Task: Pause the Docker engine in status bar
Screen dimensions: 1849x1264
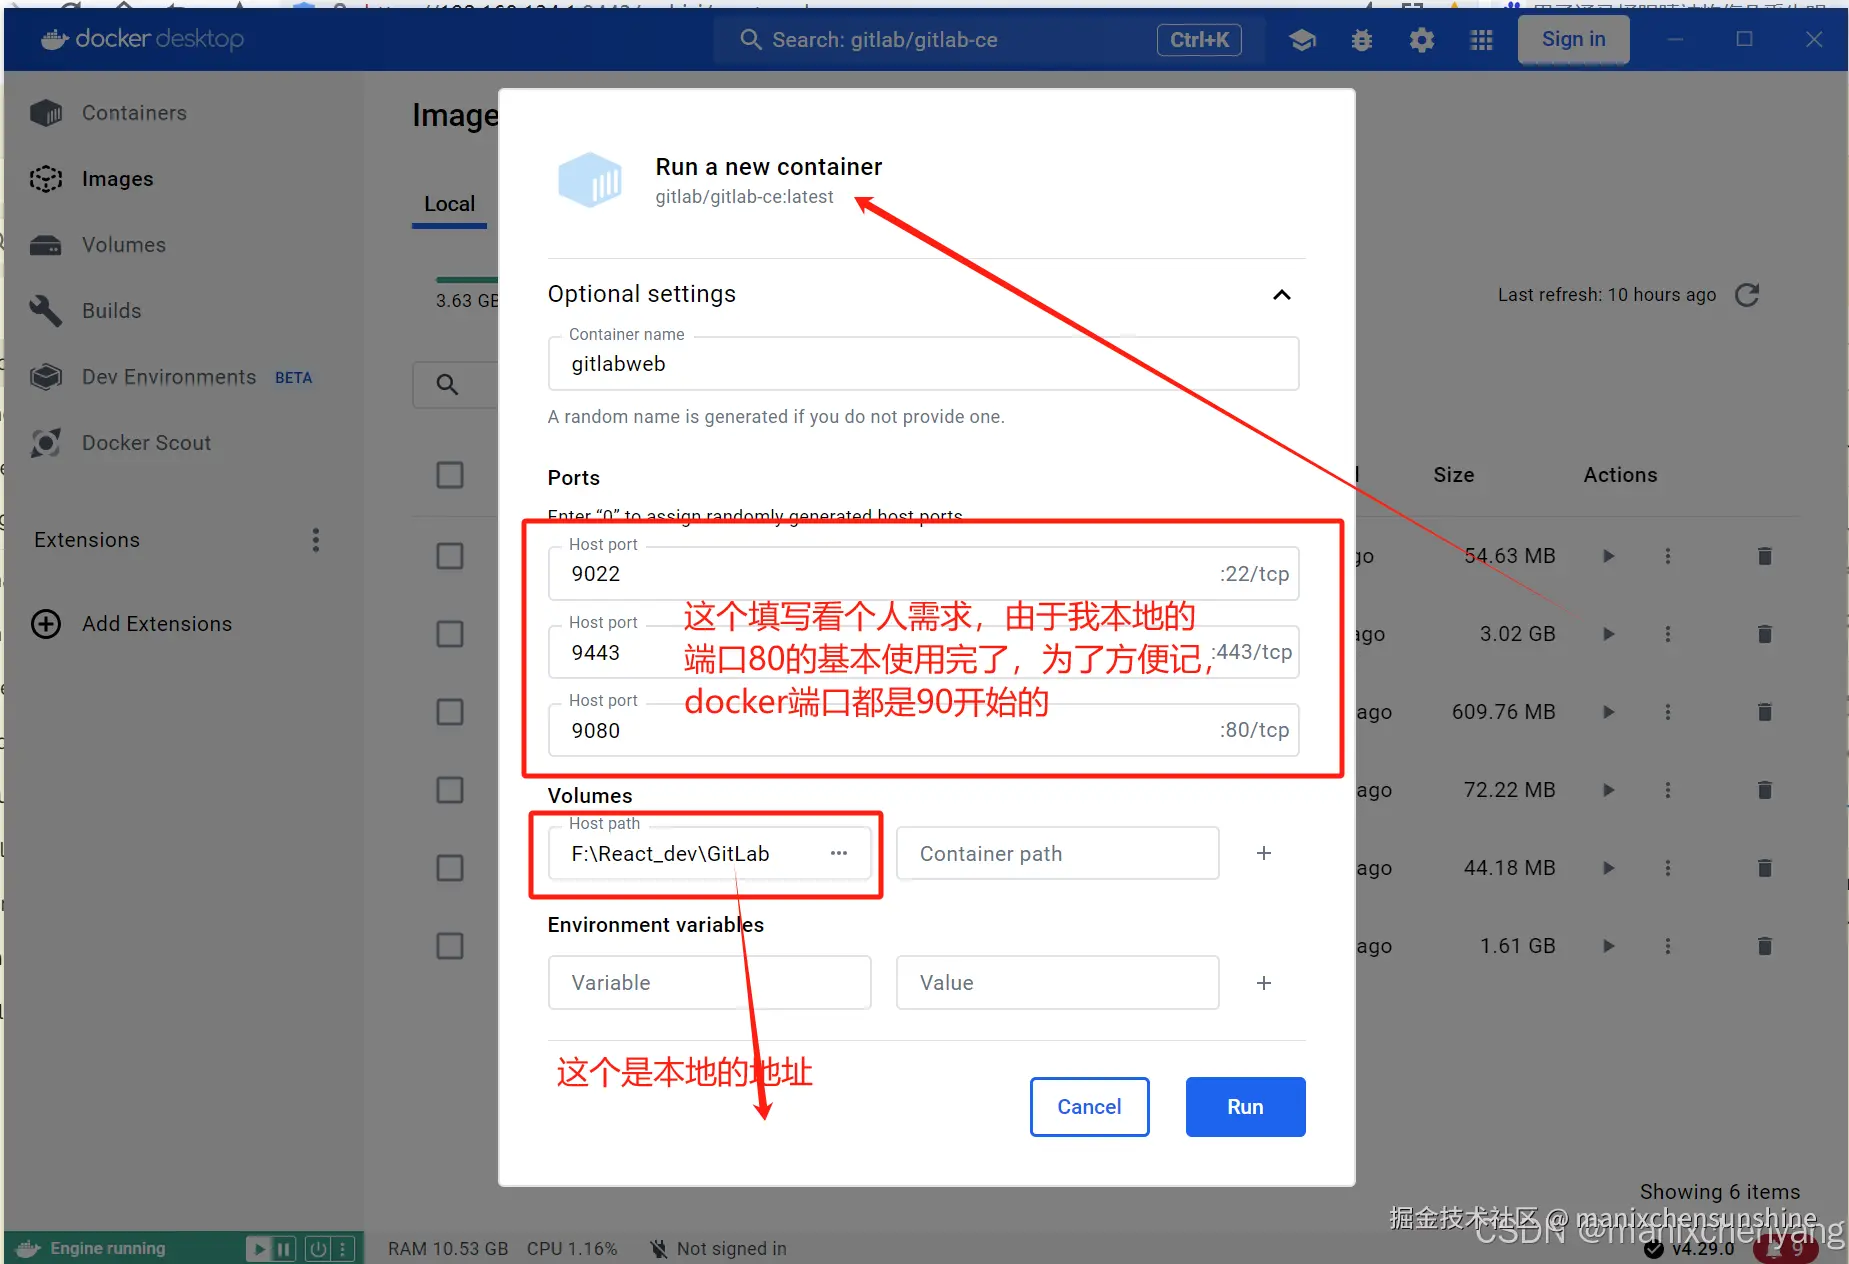Action: pyautogui.click(x=284, y=1248)
